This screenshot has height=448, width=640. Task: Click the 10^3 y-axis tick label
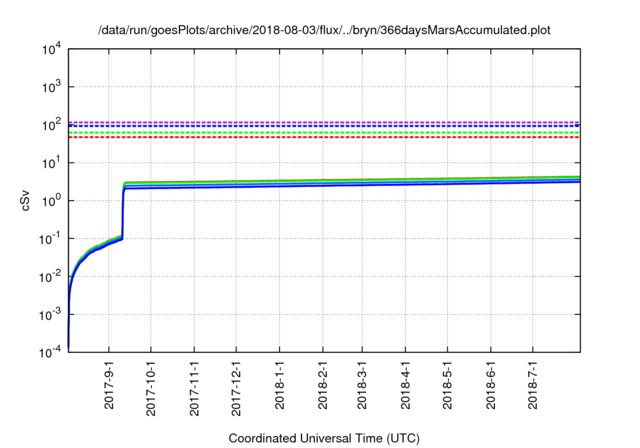point(52,86)
